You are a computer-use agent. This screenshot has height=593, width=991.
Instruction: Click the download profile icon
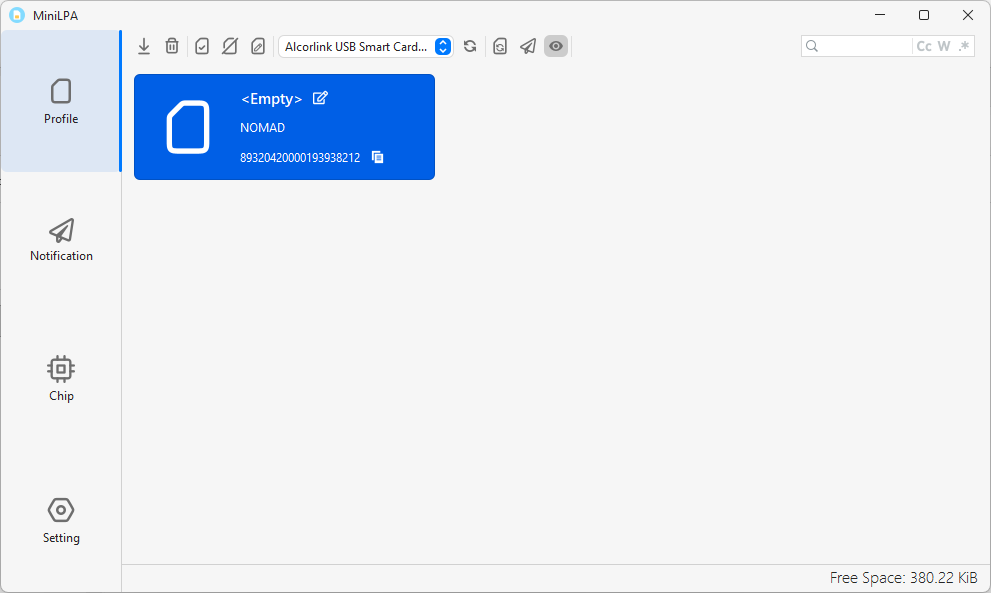coord(144,46)
